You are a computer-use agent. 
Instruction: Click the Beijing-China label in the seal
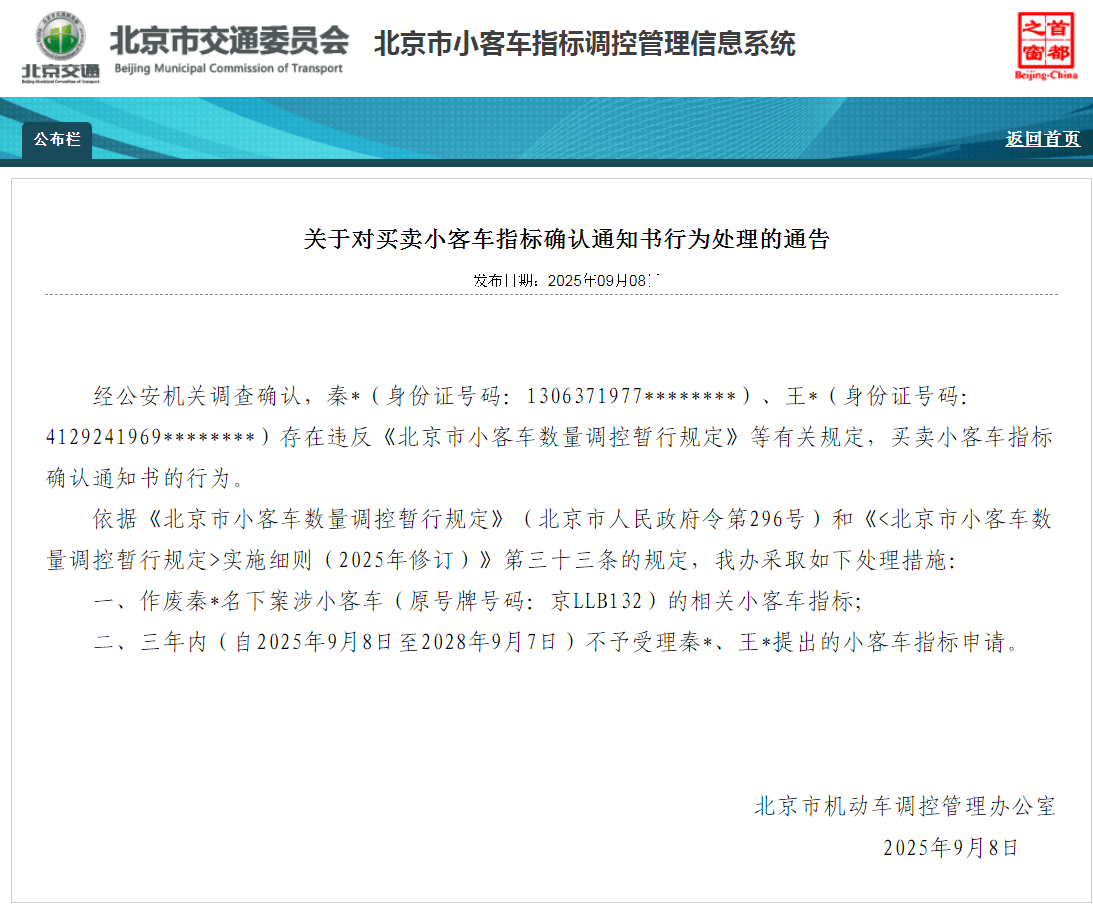(1046, 72)
